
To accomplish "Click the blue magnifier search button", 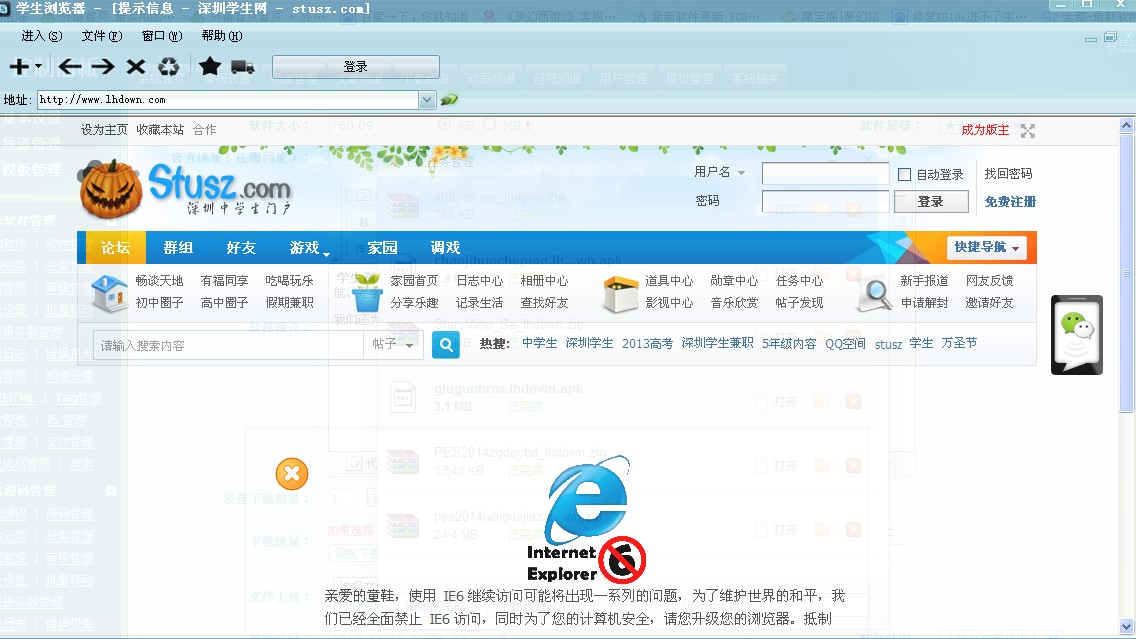I will pos(446,345).
